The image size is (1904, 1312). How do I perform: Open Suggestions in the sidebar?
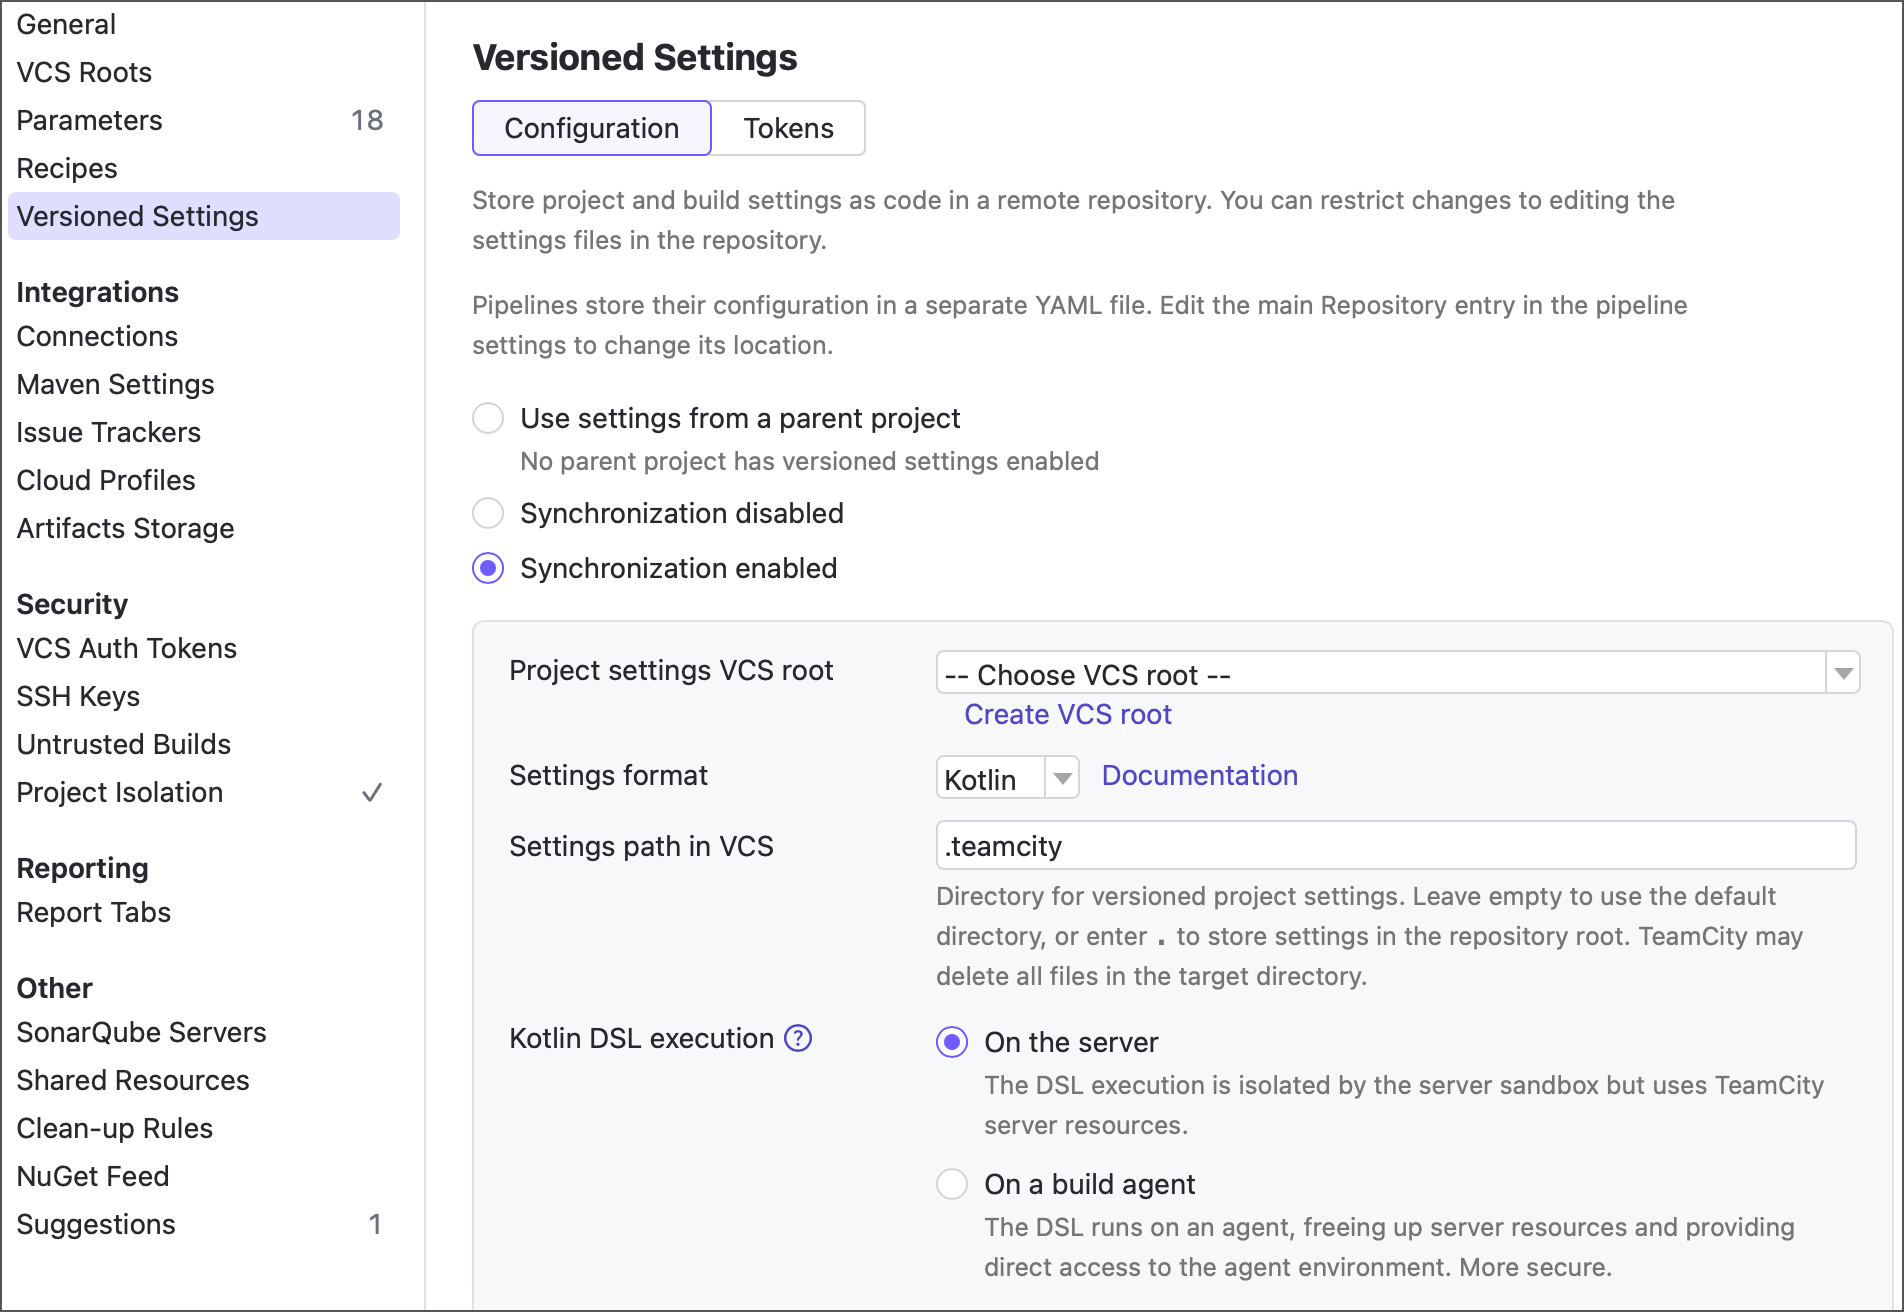click(x=96, y=1224)
